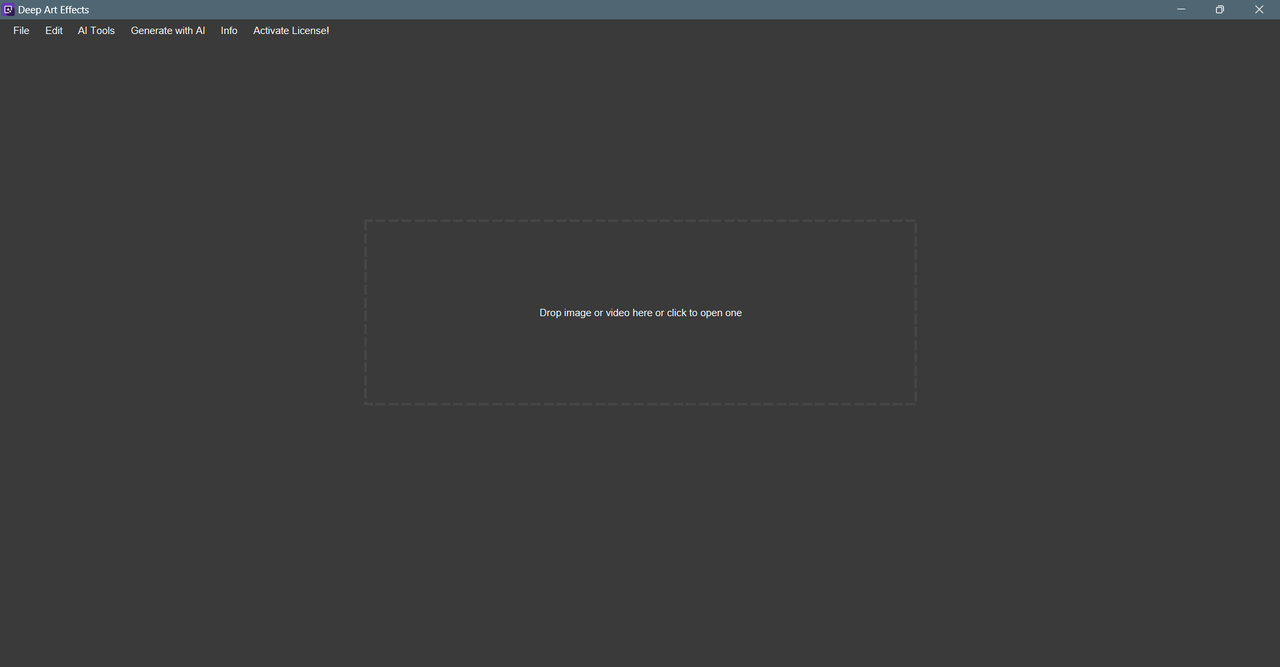Restore down the application window
The width and height of the screenshot is (1280, 667).
tap(1220, 9)
